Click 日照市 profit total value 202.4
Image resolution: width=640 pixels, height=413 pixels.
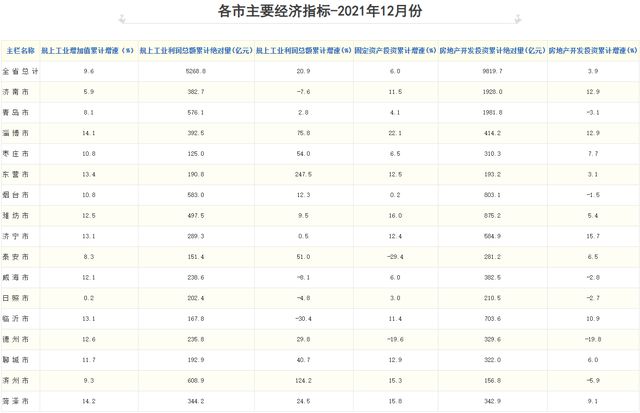196,298
